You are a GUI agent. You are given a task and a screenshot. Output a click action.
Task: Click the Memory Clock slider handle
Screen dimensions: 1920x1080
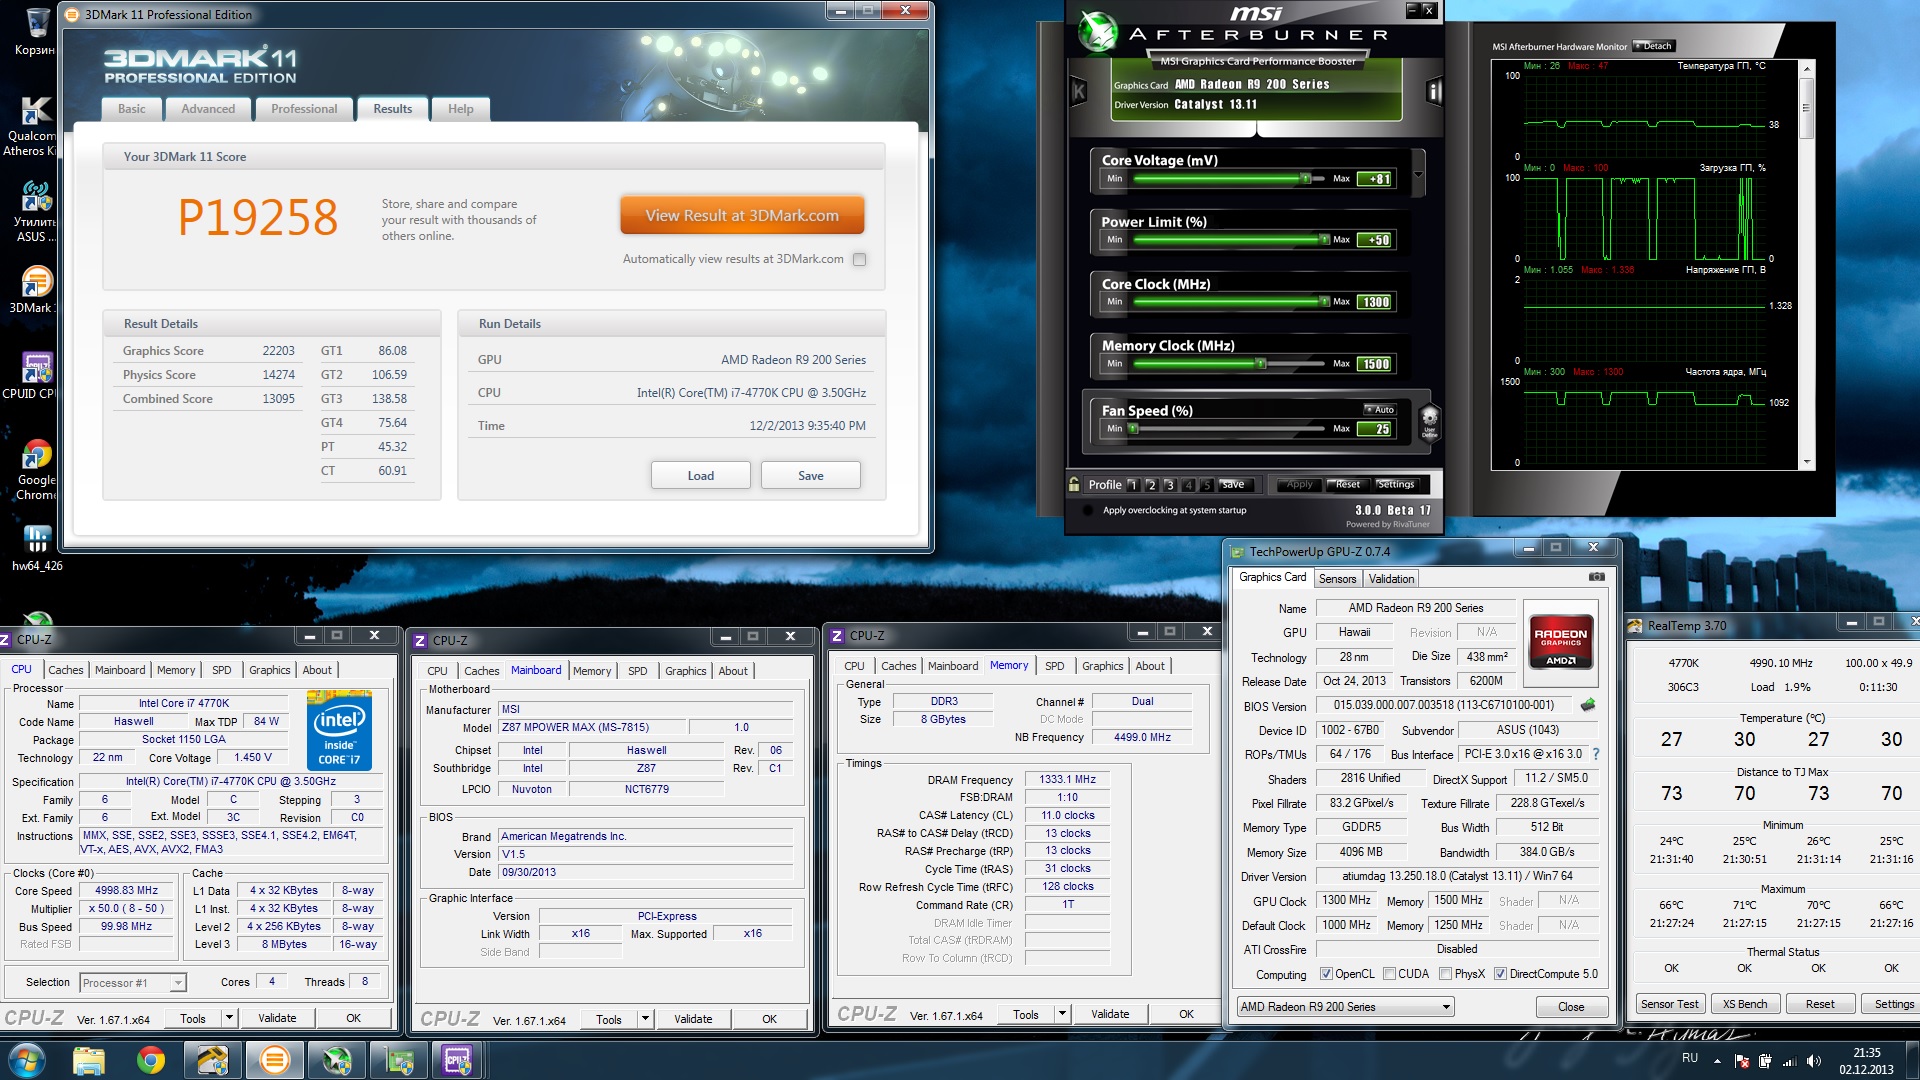[x=1261, y=364]
